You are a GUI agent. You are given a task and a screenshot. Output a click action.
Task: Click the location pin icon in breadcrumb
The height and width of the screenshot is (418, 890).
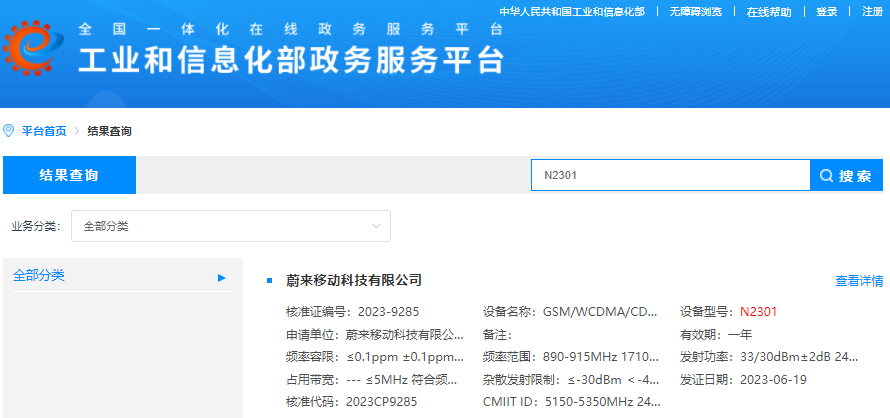pyautogui.click(x=9, y=131)
